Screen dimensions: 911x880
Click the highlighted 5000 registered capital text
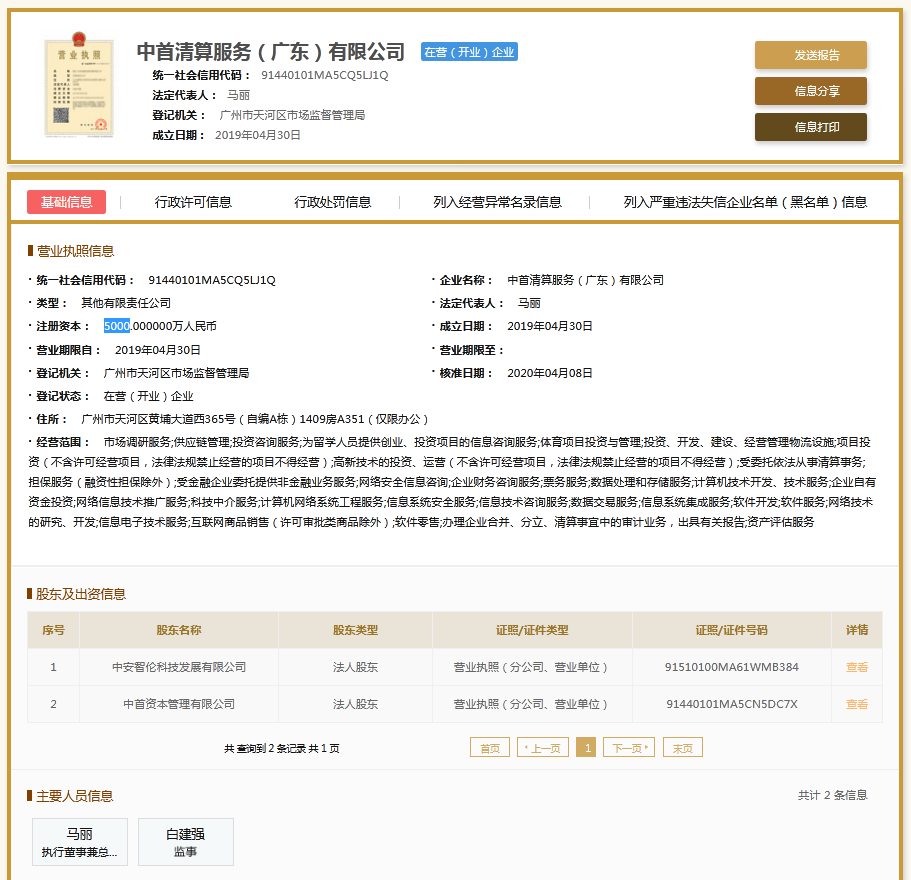[117, 326]
